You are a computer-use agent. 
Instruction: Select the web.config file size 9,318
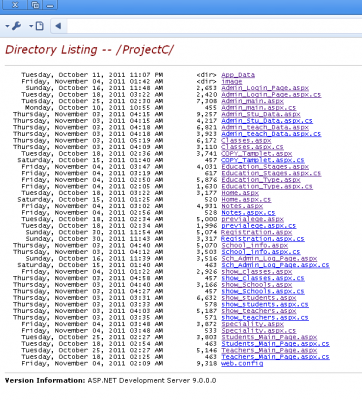click(207, 364)
